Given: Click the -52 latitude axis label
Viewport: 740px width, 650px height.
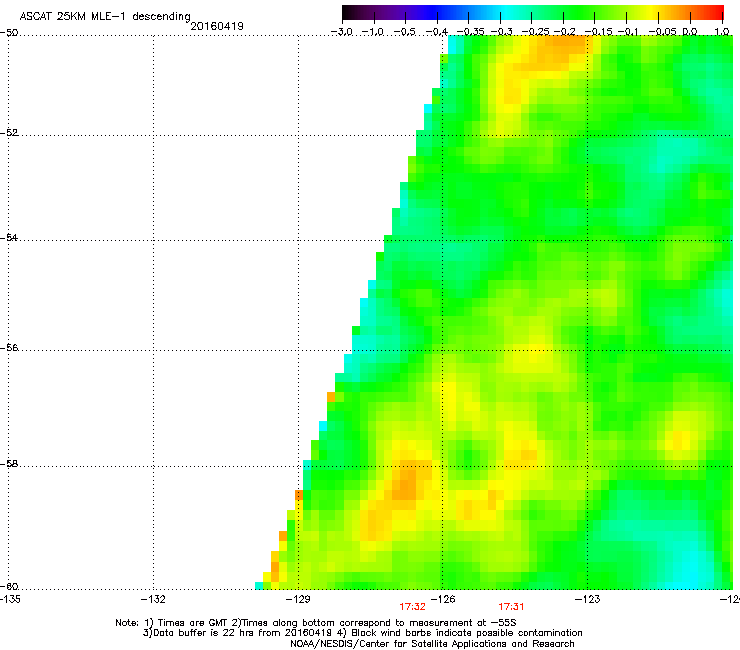Looking at the screenshot, I should tap(9, 133).
